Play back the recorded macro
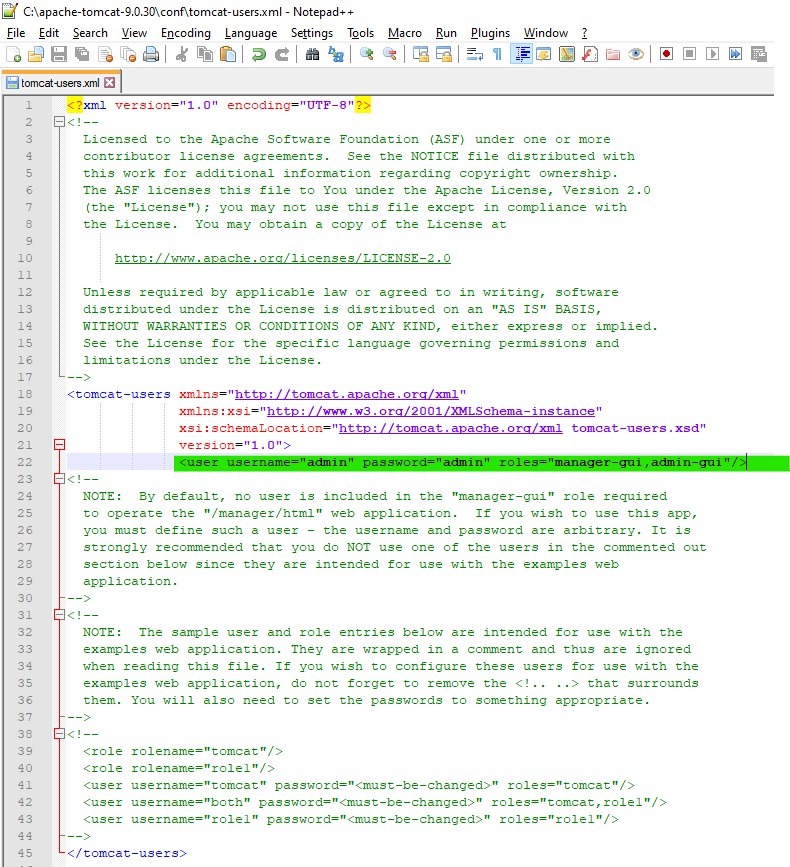This screenshot has width=790, height=867. point(713,54)
